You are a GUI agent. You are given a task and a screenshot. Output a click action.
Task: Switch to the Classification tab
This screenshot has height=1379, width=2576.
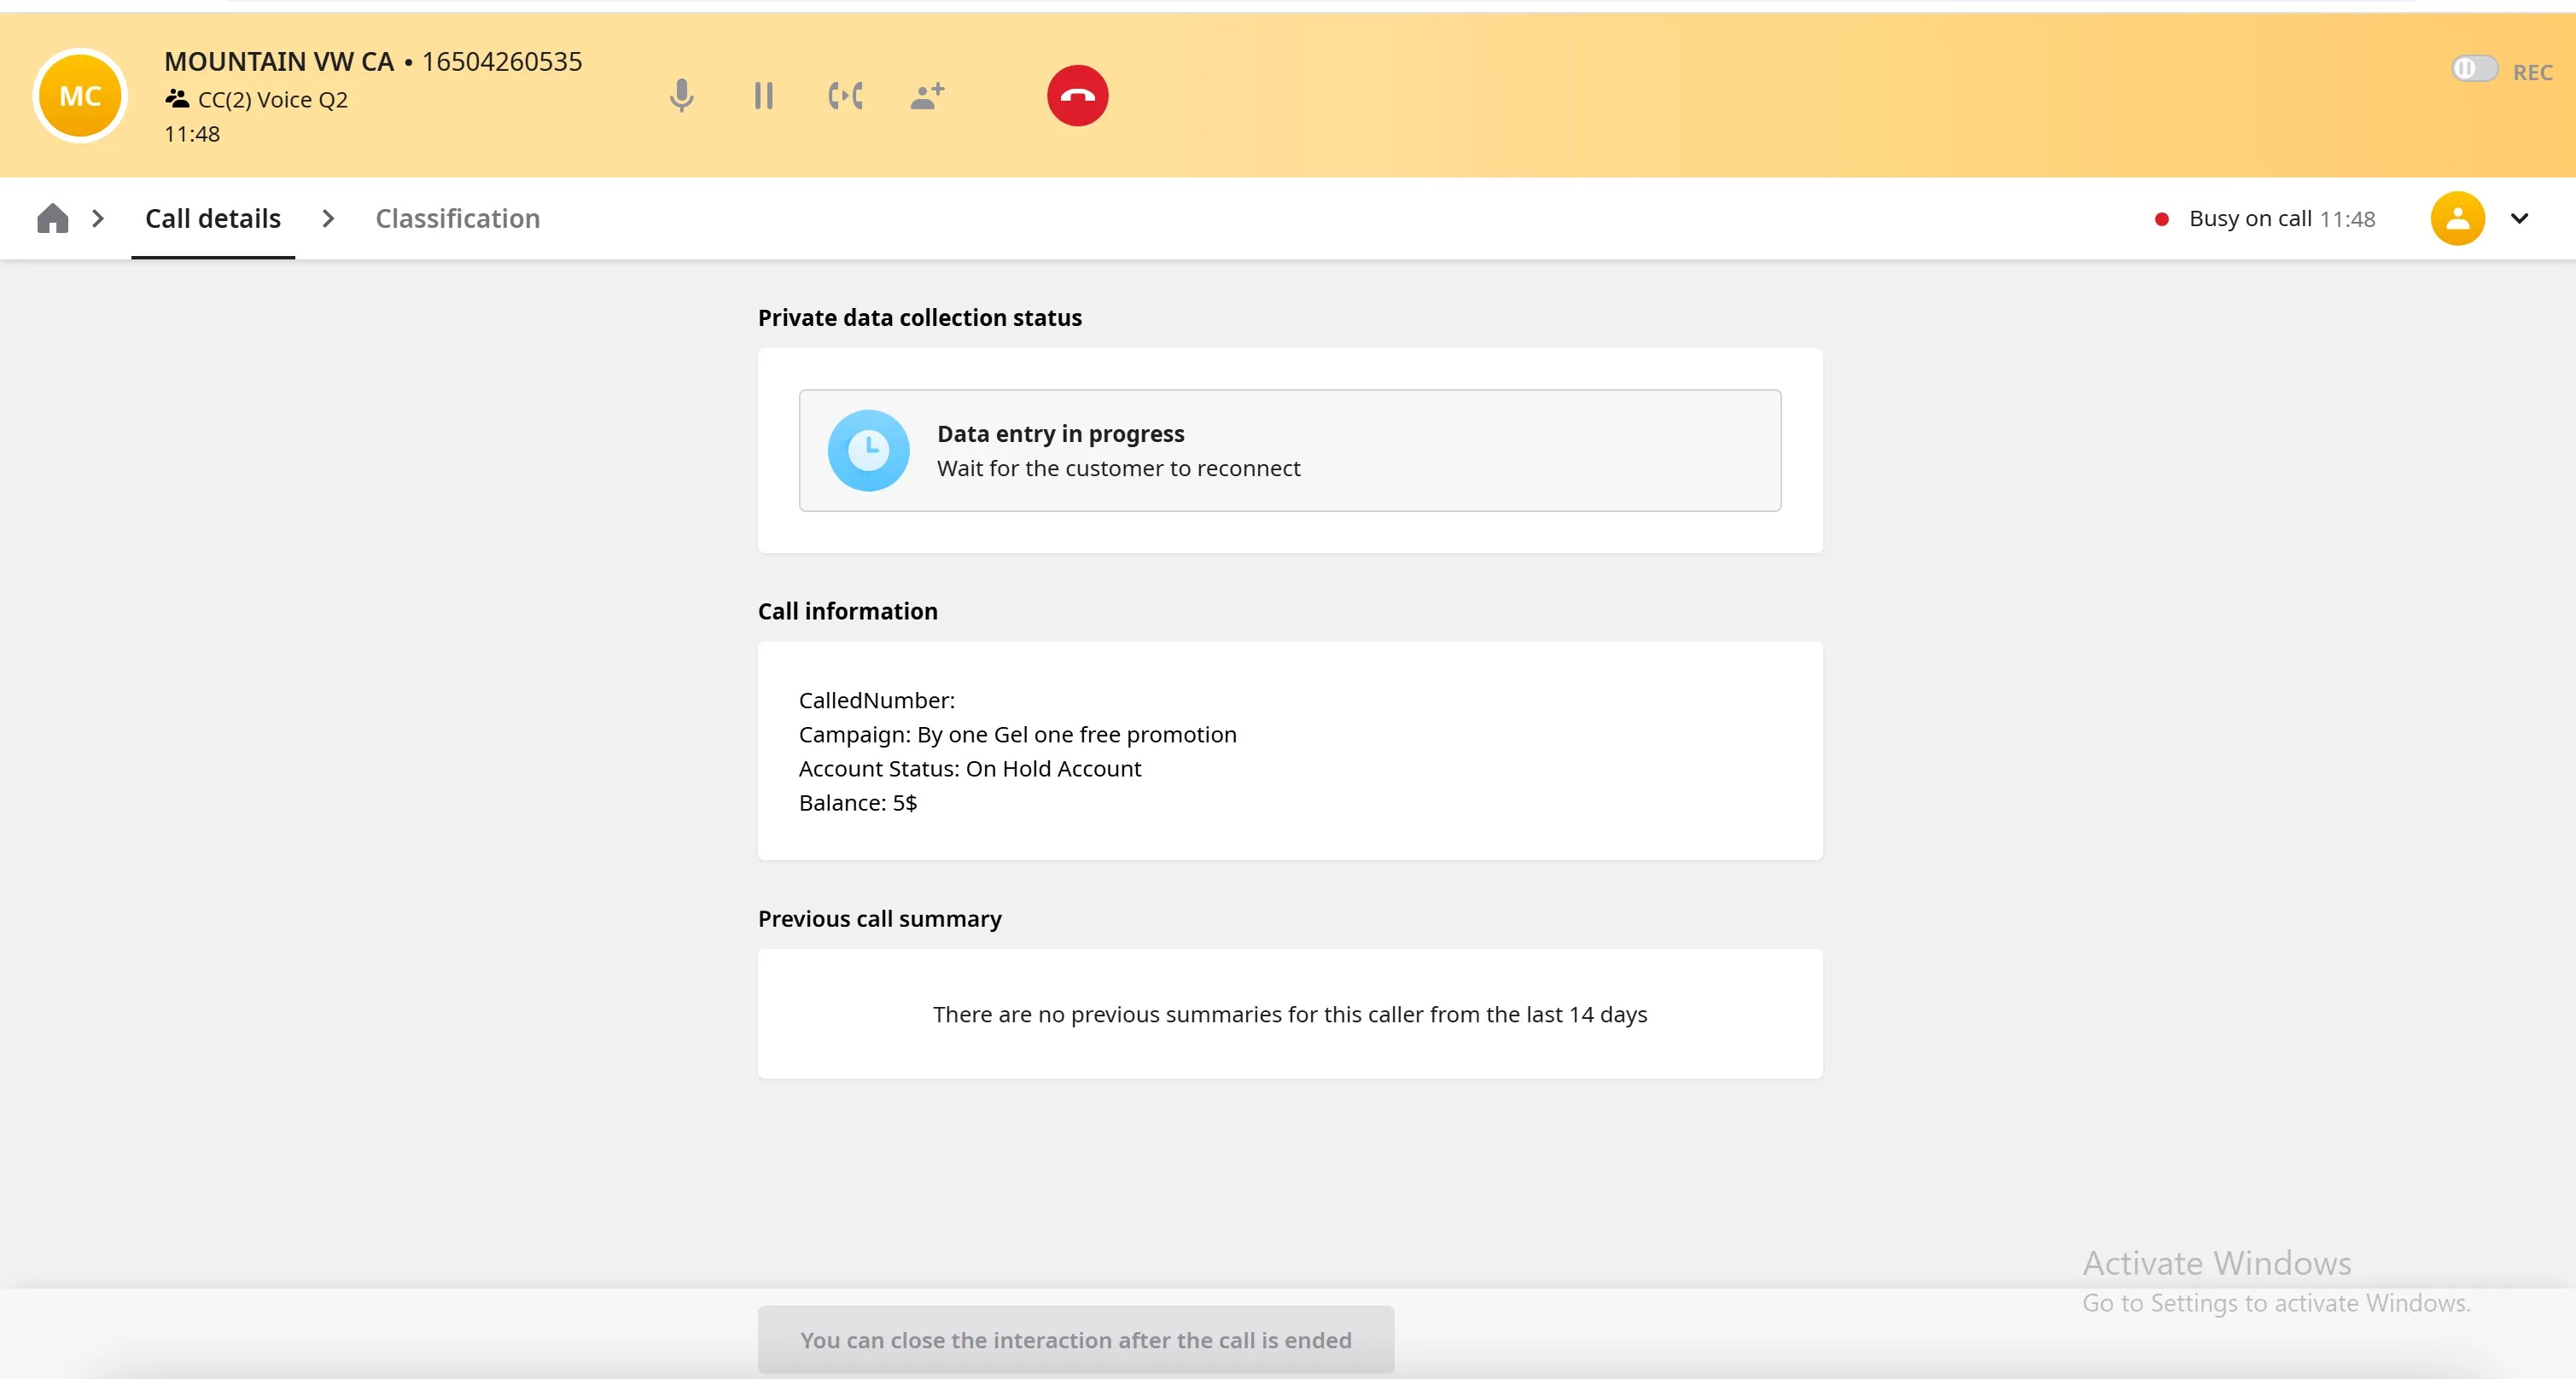(x=457, y=218)
